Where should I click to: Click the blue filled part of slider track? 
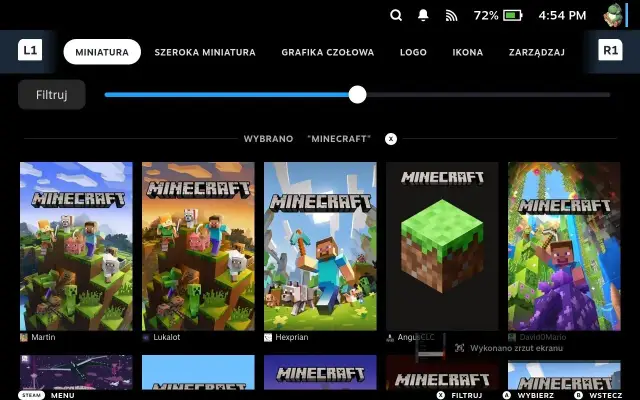227,95
